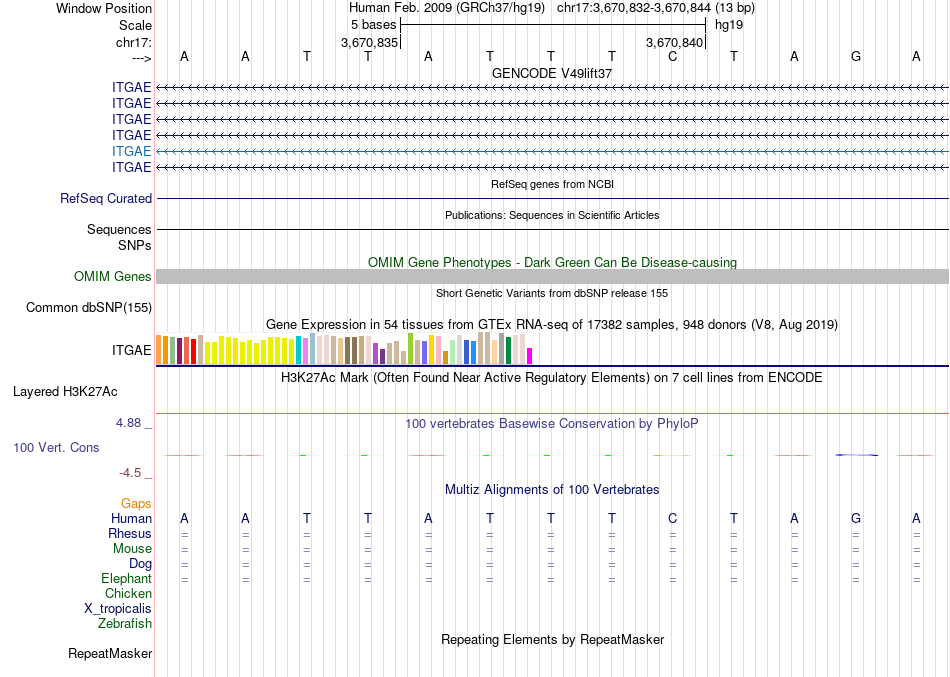Click the blue PhyloP conservation bar
This screenshot has width=950, height=677.
tap(857, 455)
